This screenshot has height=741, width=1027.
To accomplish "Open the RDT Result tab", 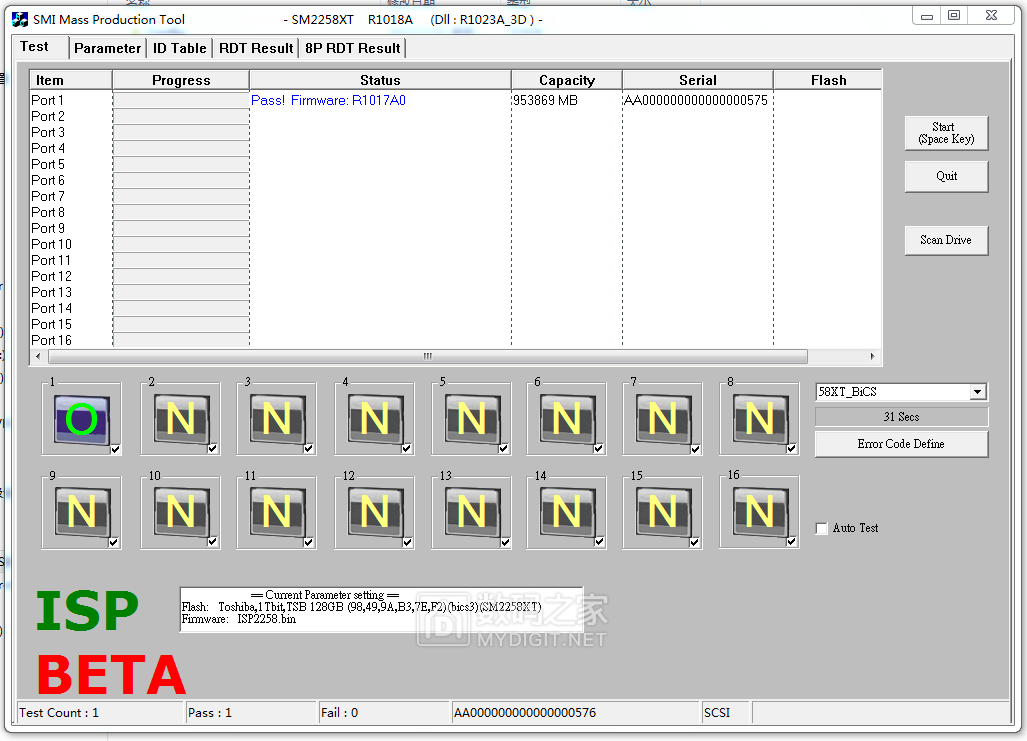I will (256, 48).
